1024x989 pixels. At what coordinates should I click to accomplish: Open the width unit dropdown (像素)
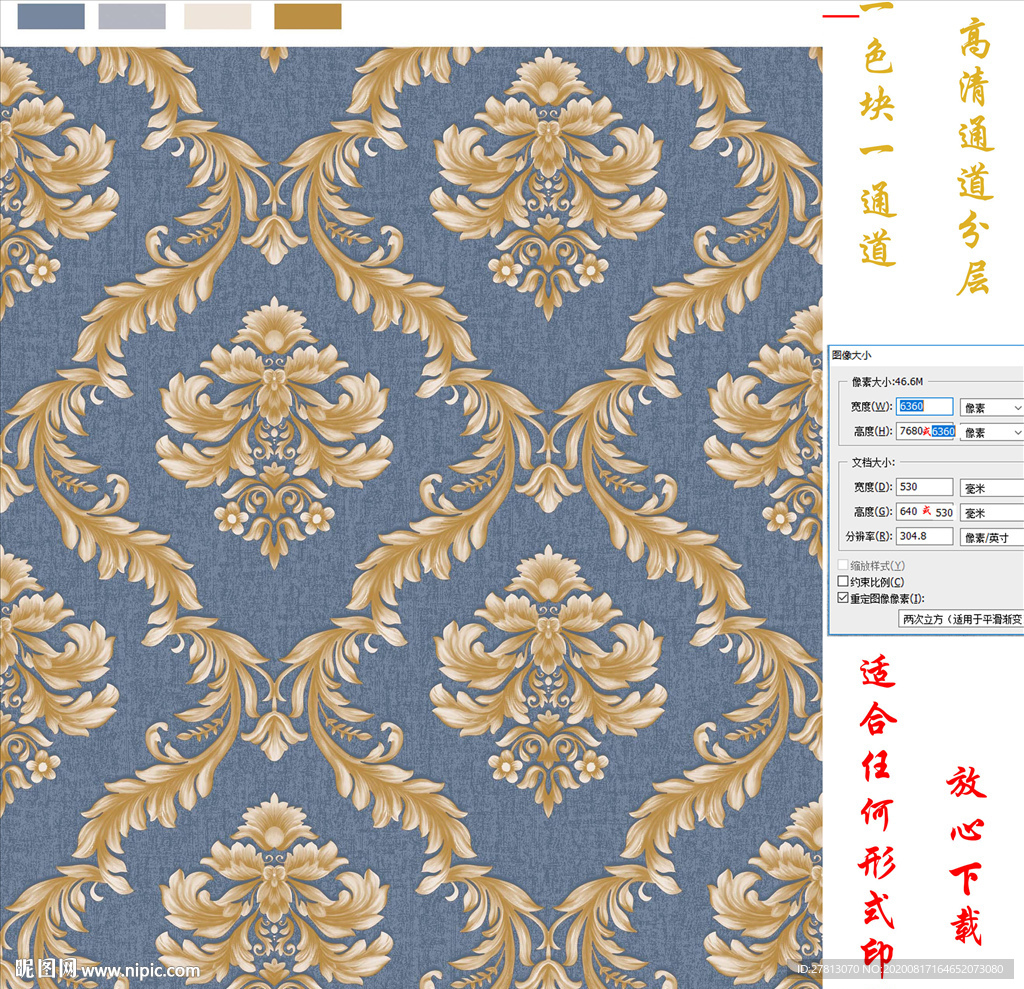pos(991,408)
